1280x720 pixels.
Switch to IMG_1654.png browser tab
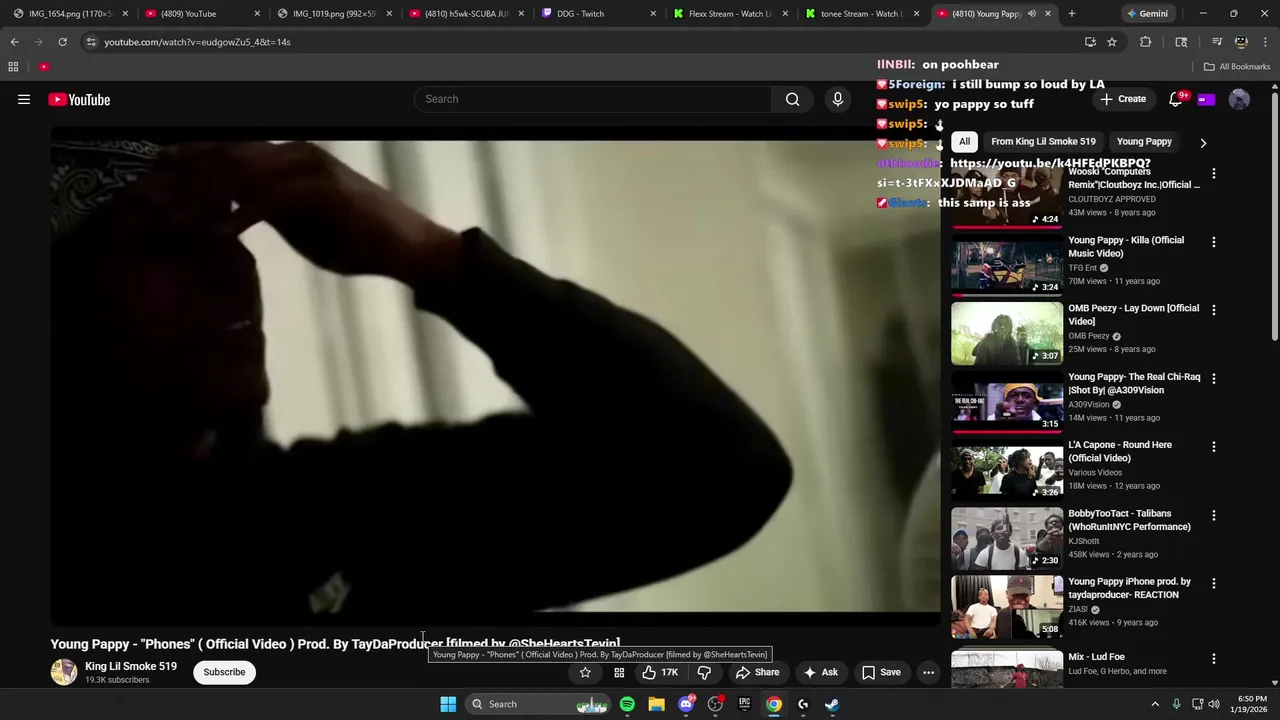coord(68,14)
